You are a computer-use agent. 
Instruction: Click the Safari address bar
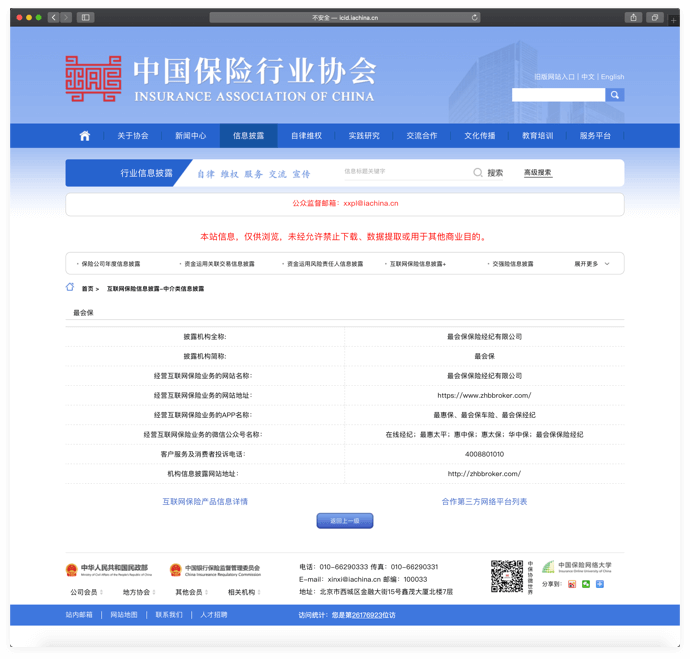point(345,18)
